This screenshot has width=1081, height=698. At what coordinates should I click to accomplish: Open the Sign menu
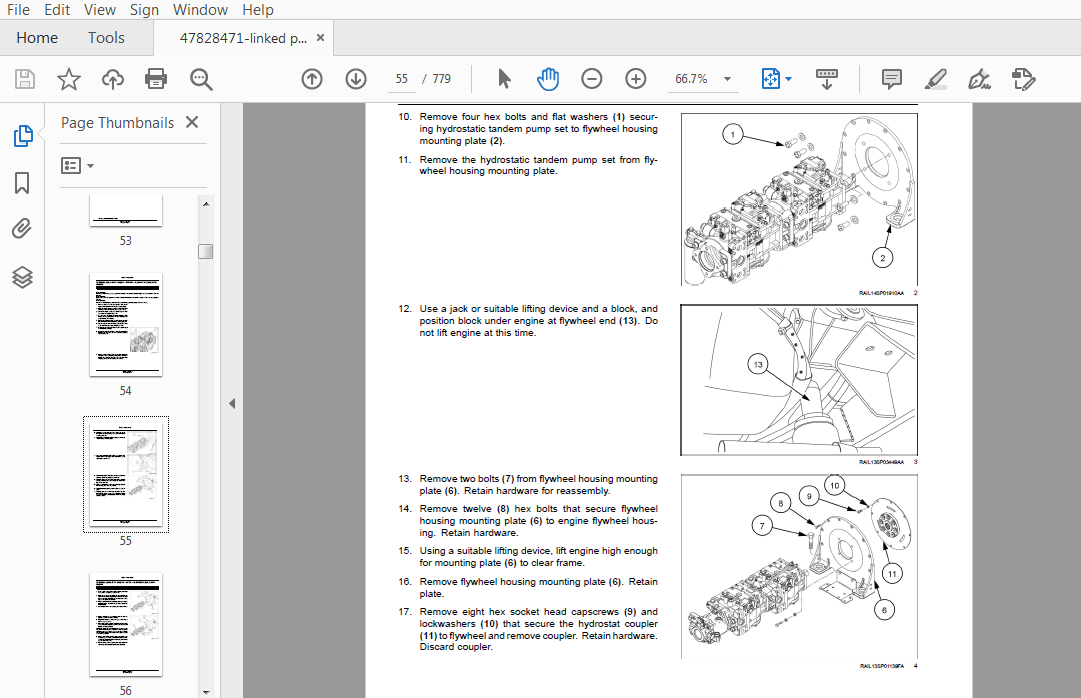[144, 10]
